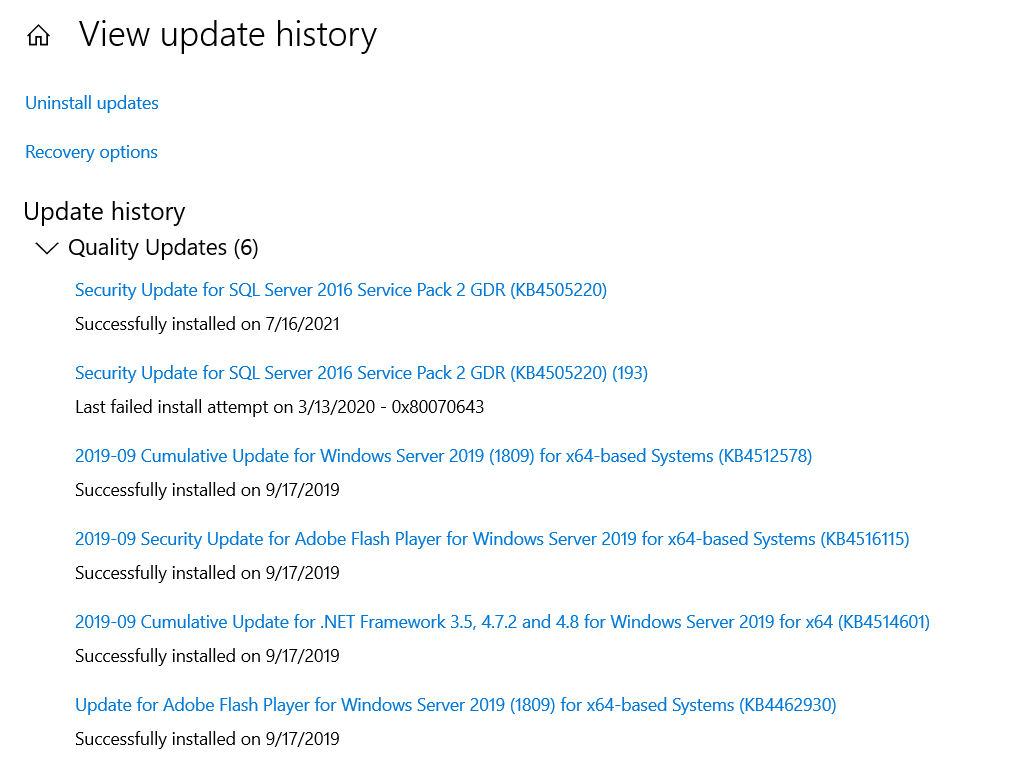Open Recovery options
The height and width of the screenshot is (762, 1035).
click(91, 152)
